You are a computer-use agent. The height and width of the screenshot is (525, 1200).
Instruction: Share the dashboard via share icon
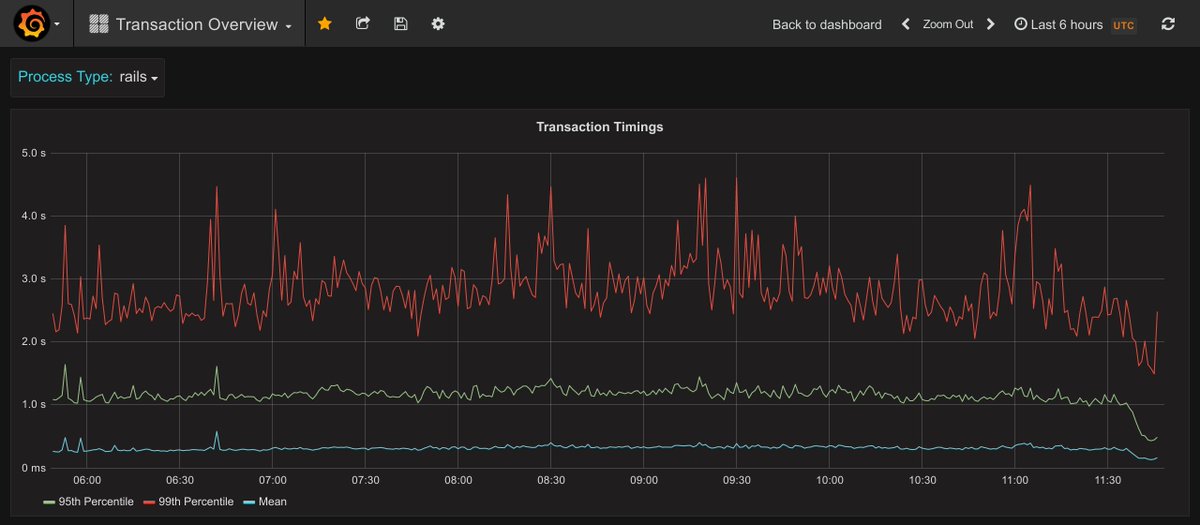pos(363,23)
